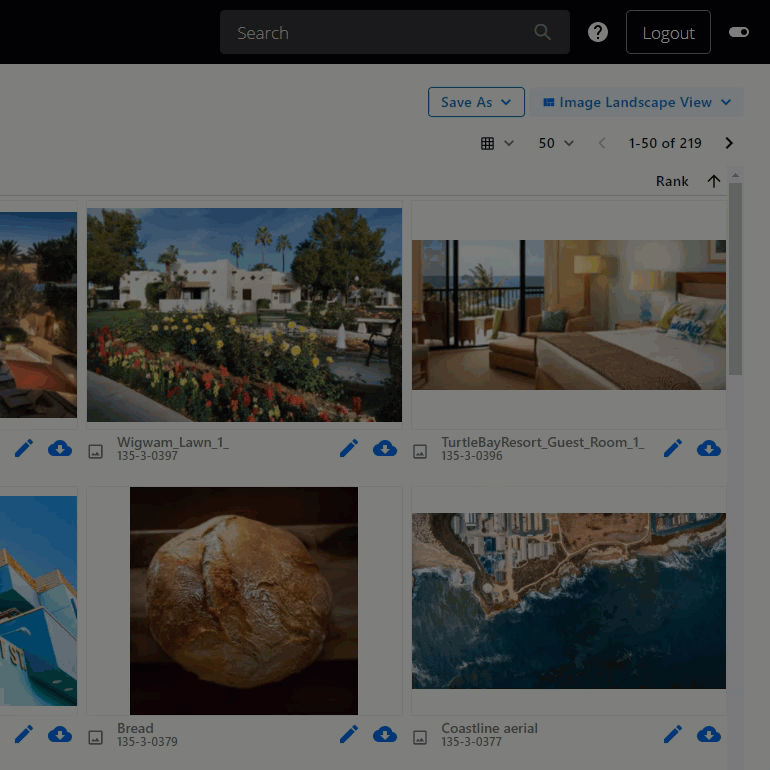Image resolution: width=770 pixels, height=770 pixels.
Task: Click asset ID 135-3-0377
Action: pos(472,742)
